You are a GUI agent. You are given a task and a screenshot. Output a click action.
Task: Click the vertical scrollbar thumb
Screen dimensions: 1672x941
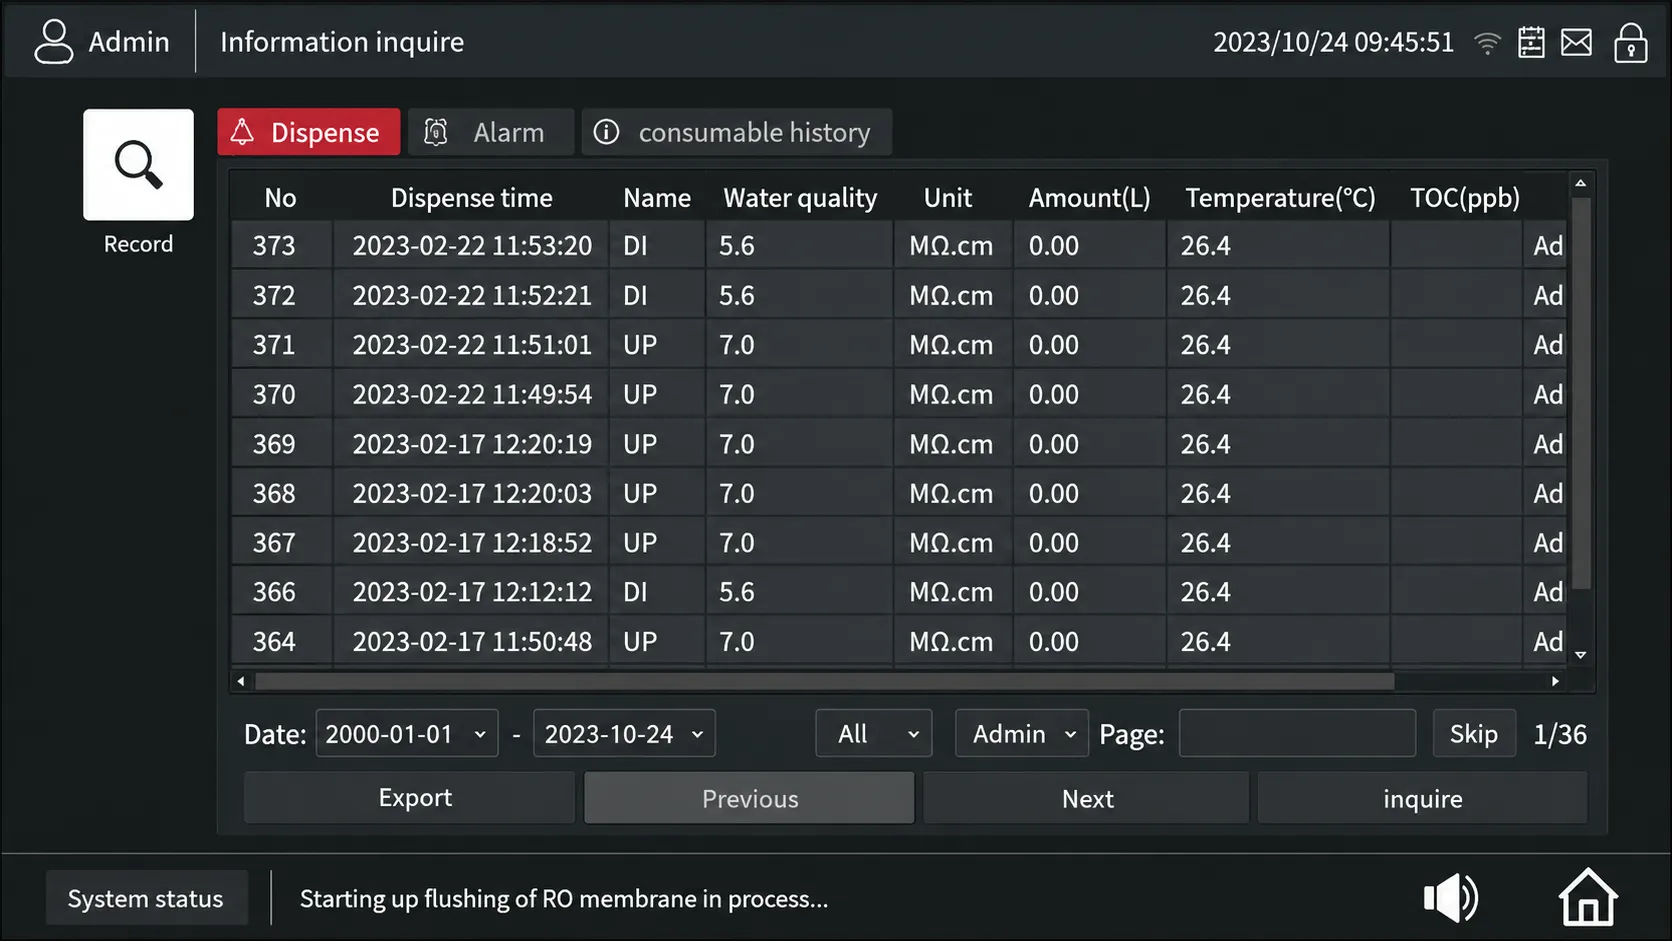click(x=1580, y=394)
